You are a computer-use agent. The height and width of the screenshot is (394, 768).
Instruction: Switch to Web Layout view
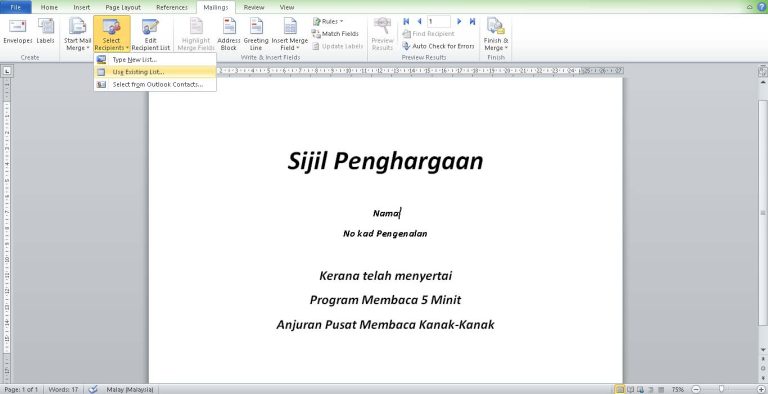[x=640, y=390]
